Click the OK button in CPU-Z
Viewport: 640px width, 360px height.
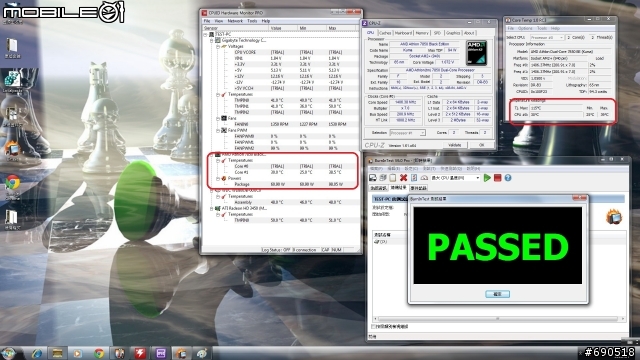(481, 145)
